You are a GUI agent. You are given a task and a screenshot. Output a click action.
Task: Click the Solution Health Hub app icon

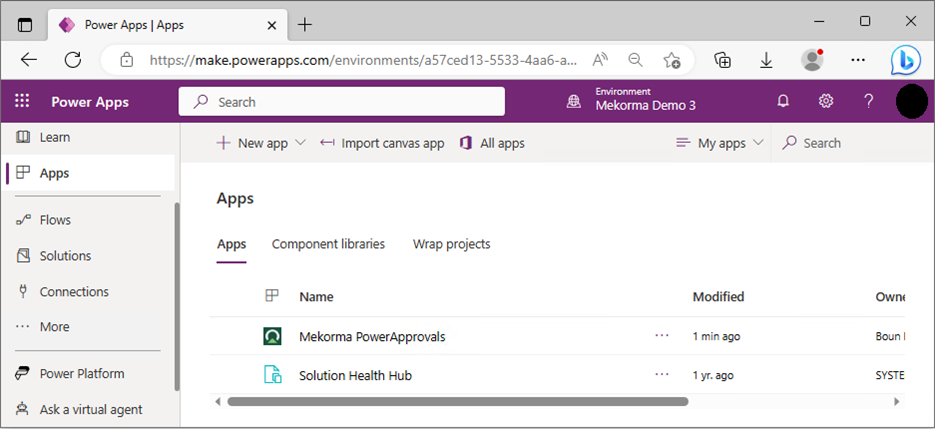[272, 376]
